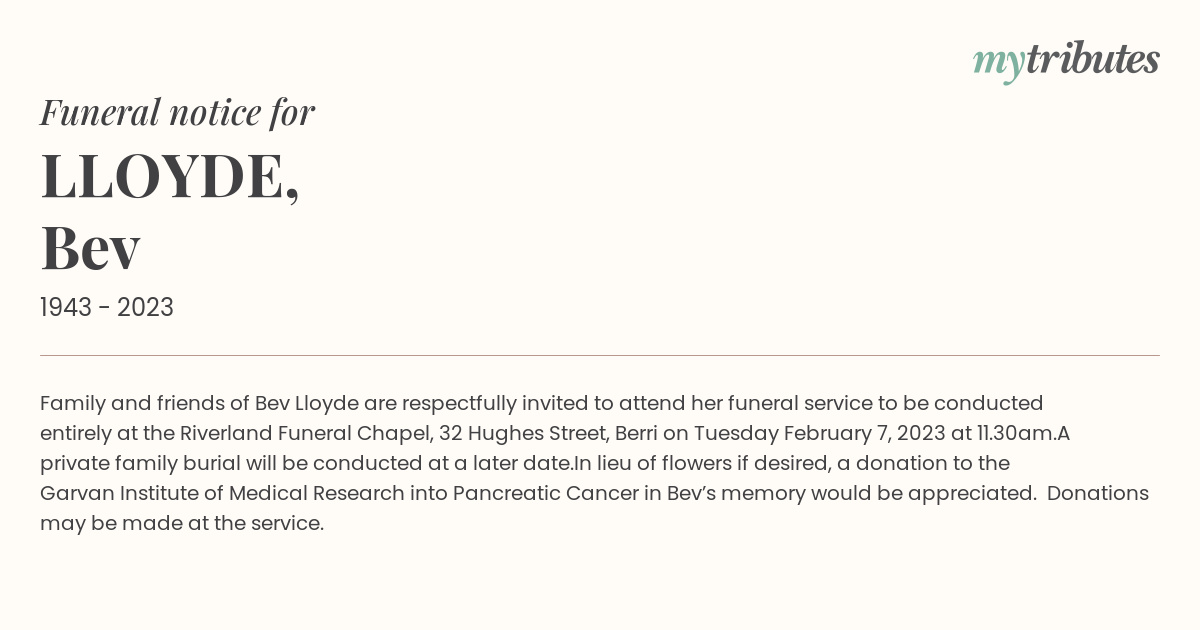
Task: Click the mytributes logo
Action: click(1066, 61)
